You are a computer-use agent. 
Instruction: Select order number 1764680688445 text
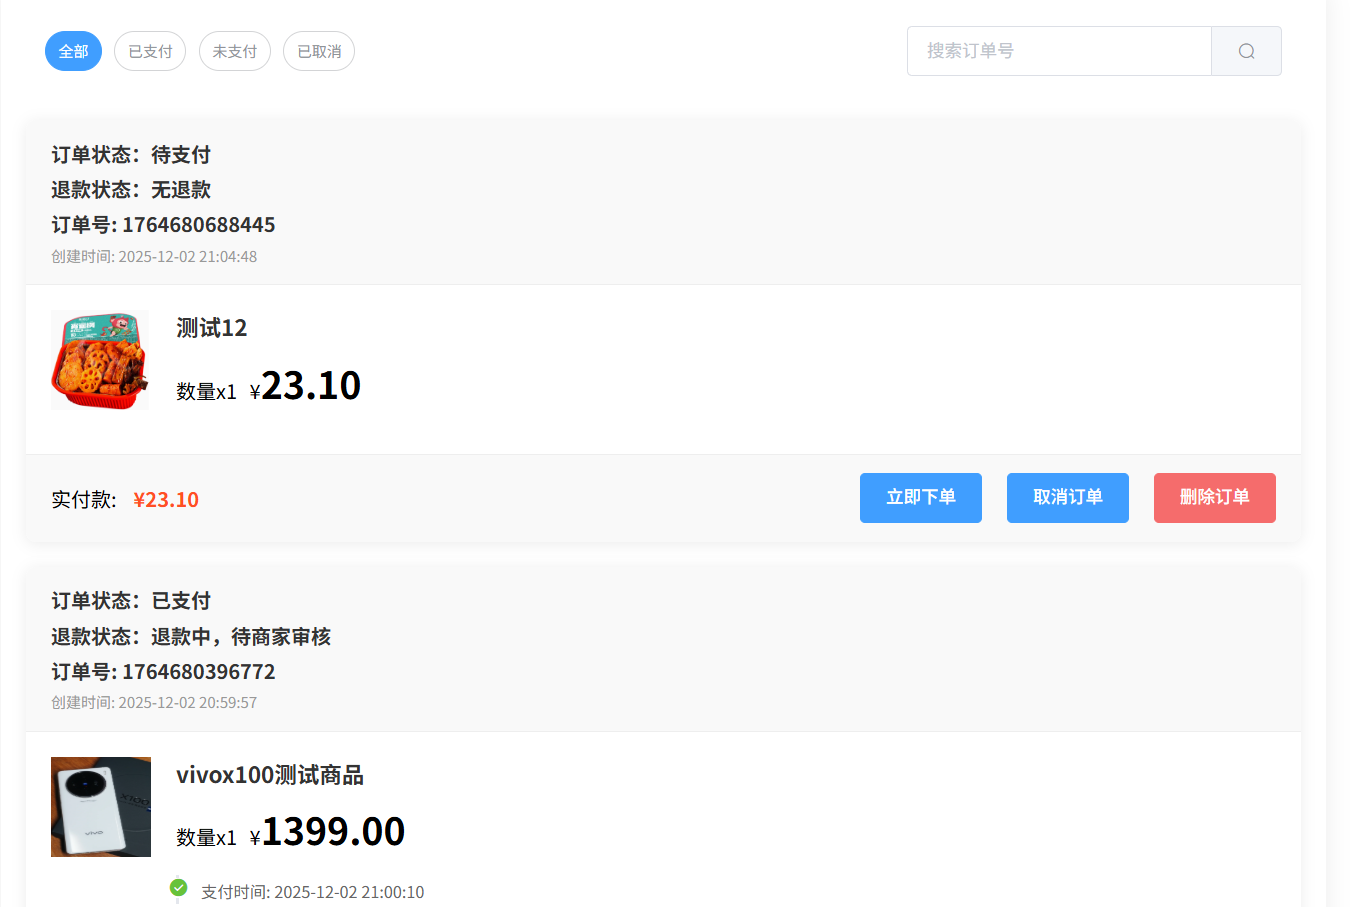[x=199, y=225]
